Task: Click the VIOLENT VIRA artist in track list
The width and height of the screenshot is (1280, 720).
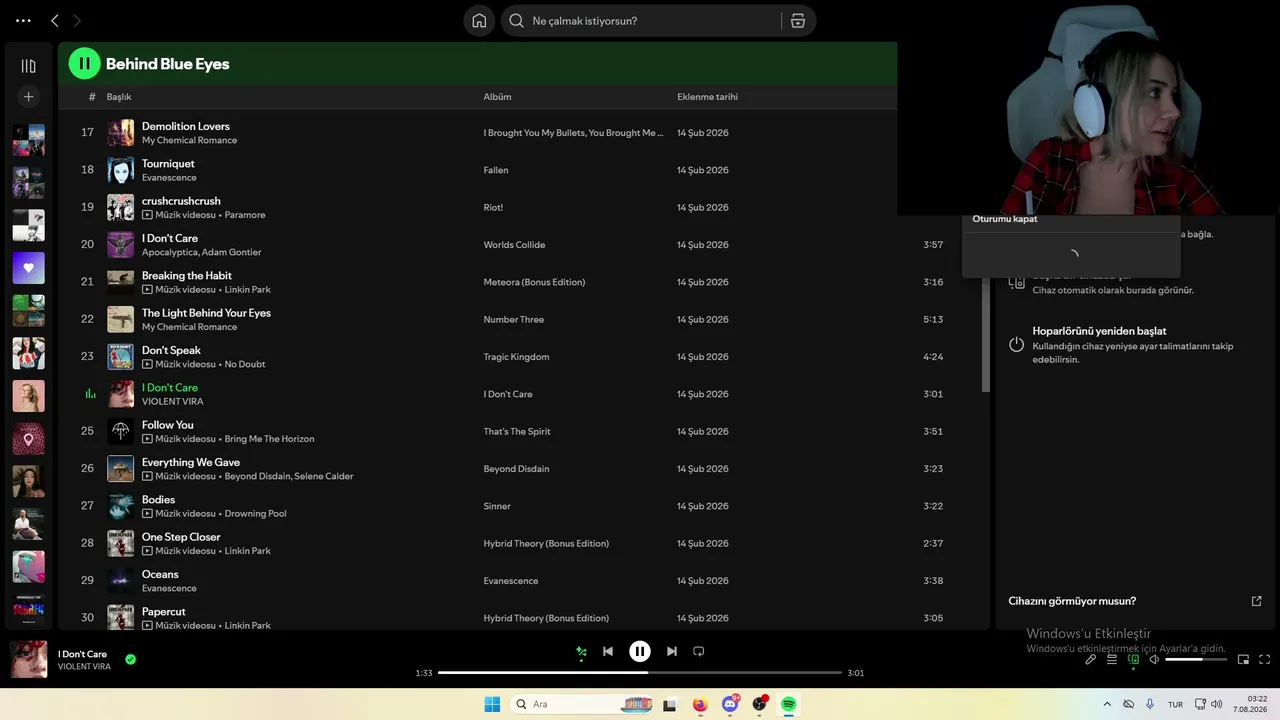Action: (x=172, y=401)
